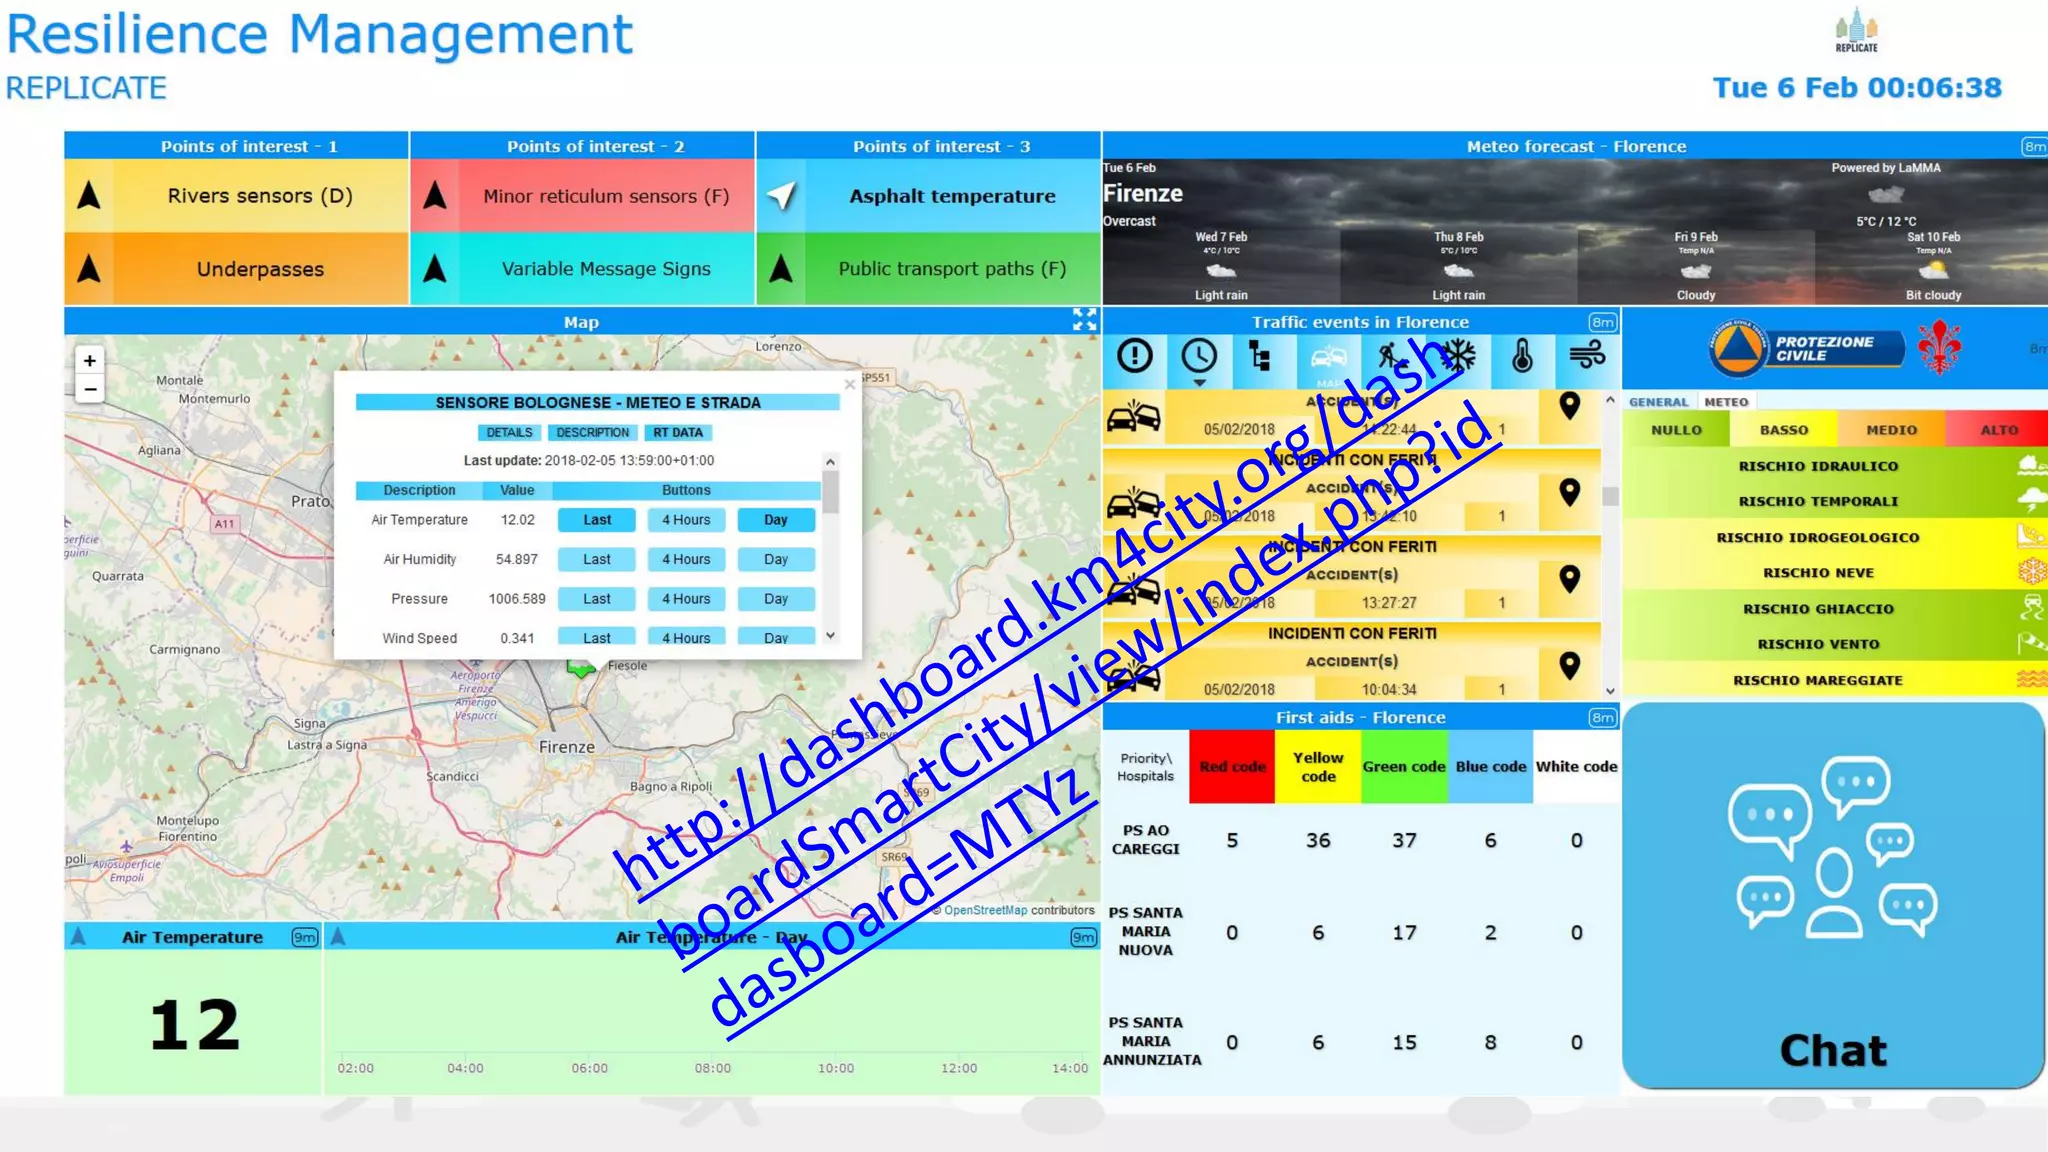Expand dropdown arrow under the clock icon

click(1199, 383)
